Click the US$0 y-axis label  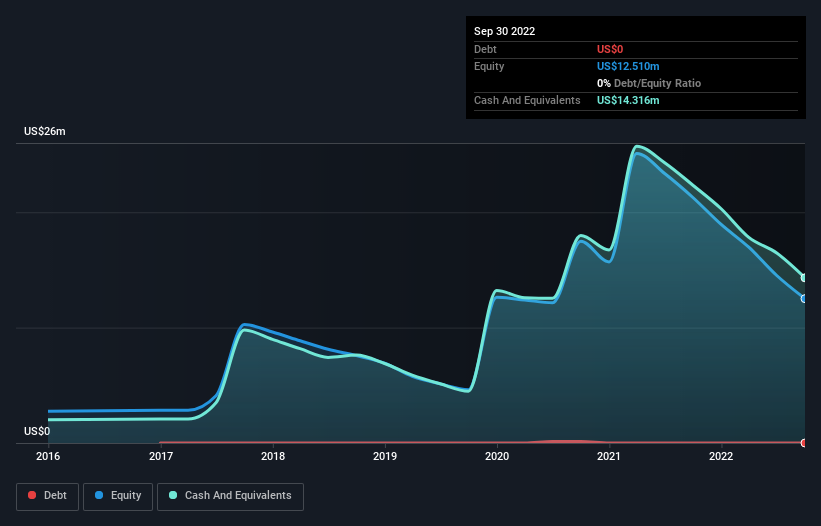(37, 431)
